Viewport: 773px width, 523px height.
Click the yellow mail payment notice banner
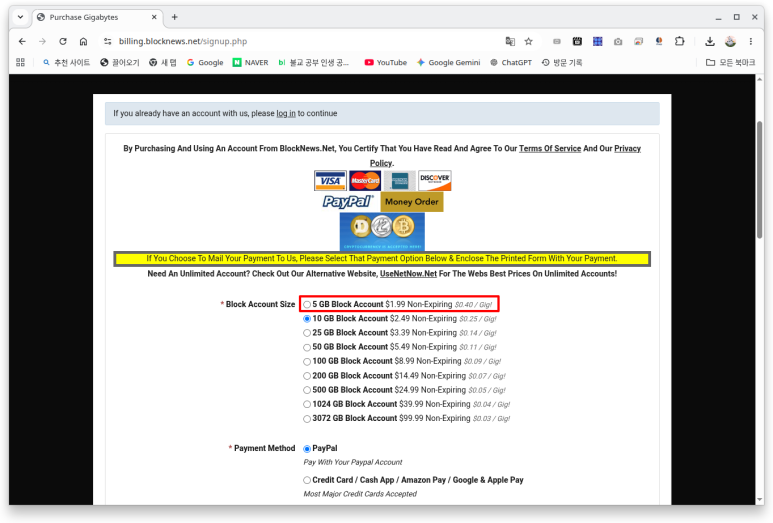click(x=382, y=259)
